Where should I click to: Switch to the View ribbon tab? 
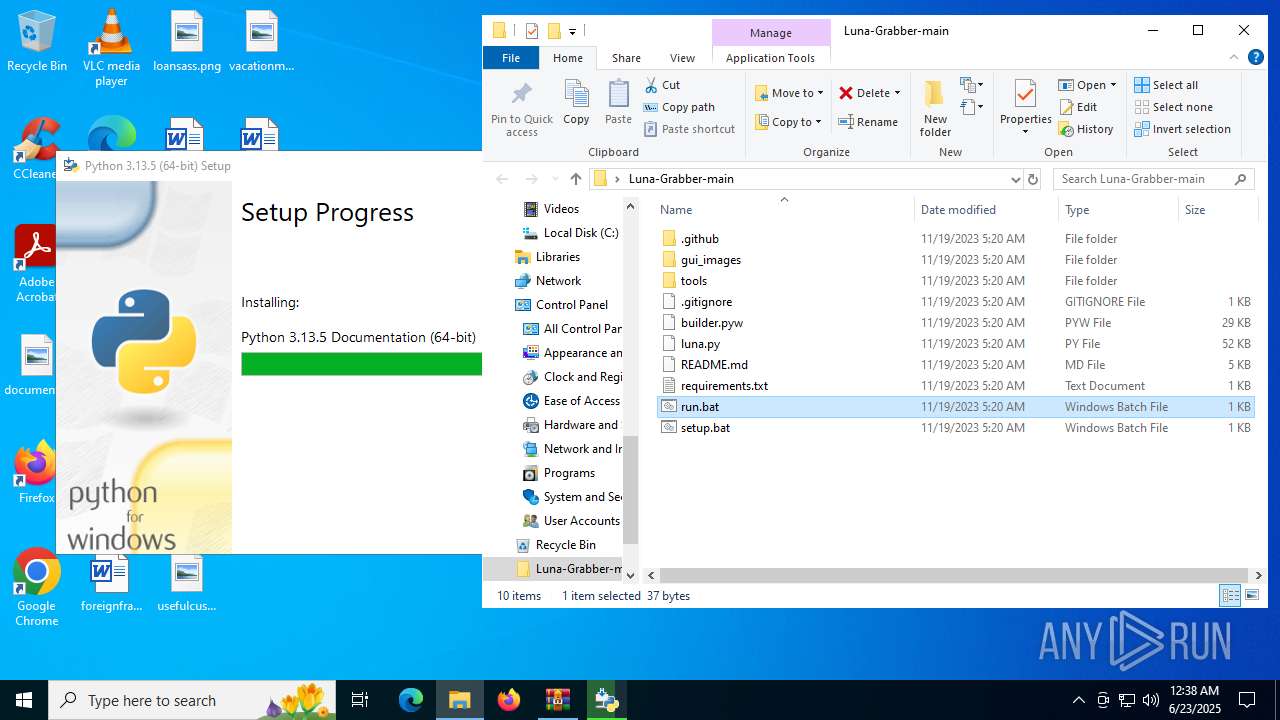pos(683,58)
